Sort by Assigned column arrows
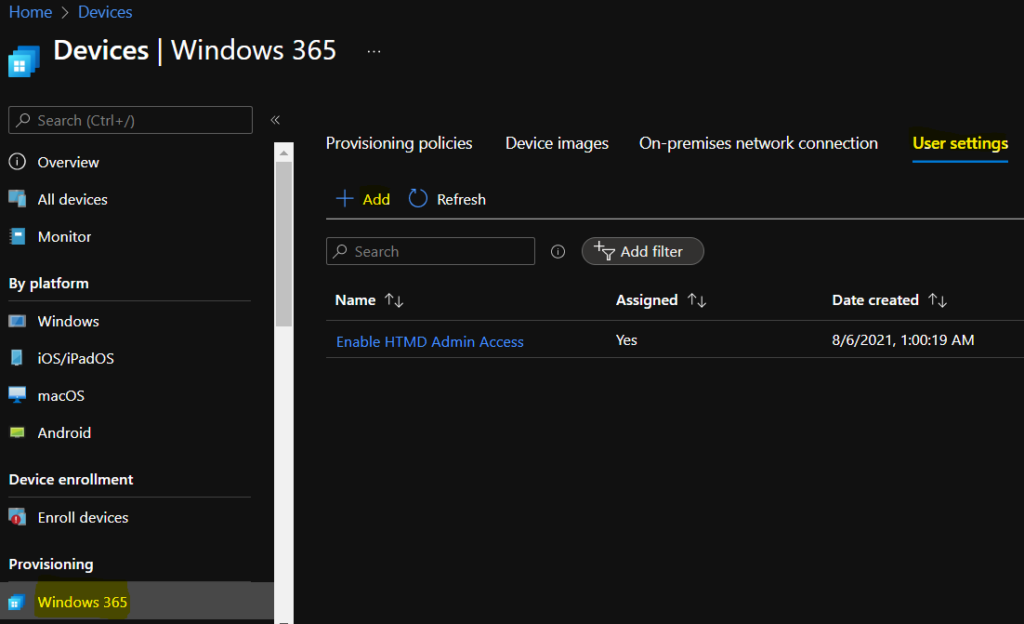 697,300
